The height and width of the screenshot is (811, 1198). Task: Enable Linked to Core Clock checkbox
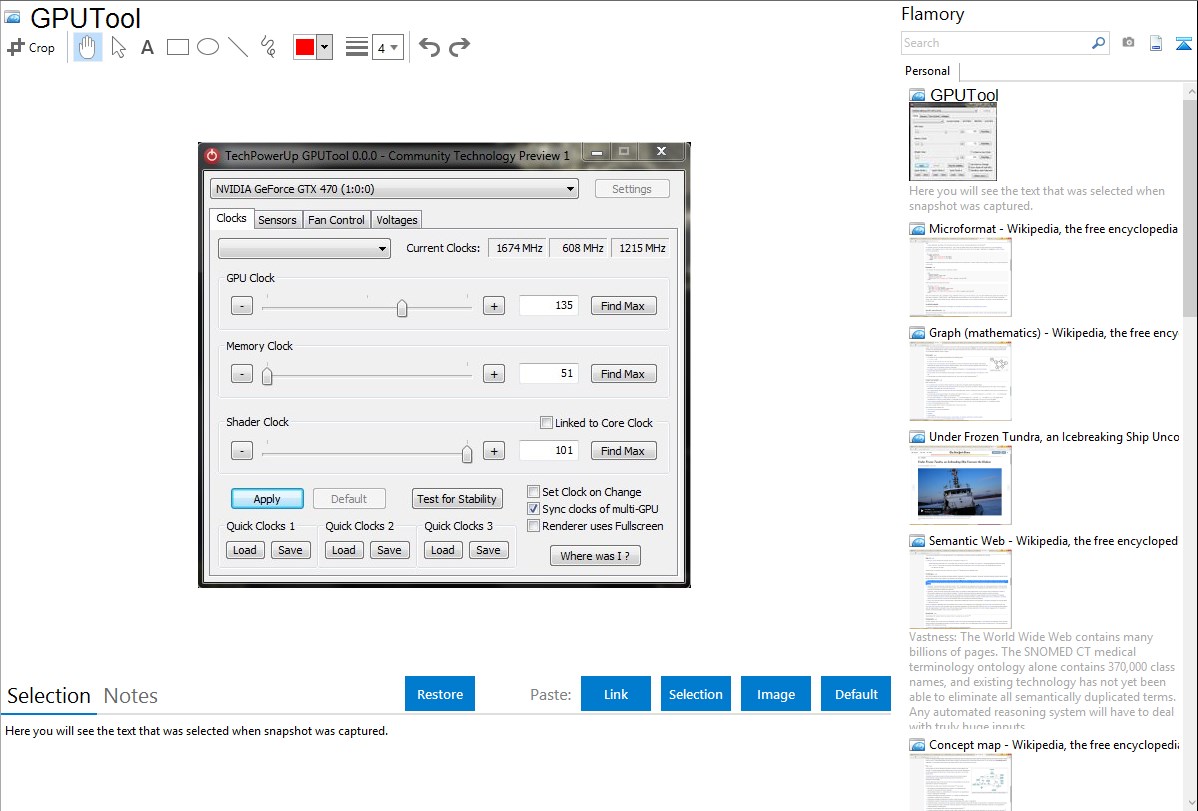point(546,423)
